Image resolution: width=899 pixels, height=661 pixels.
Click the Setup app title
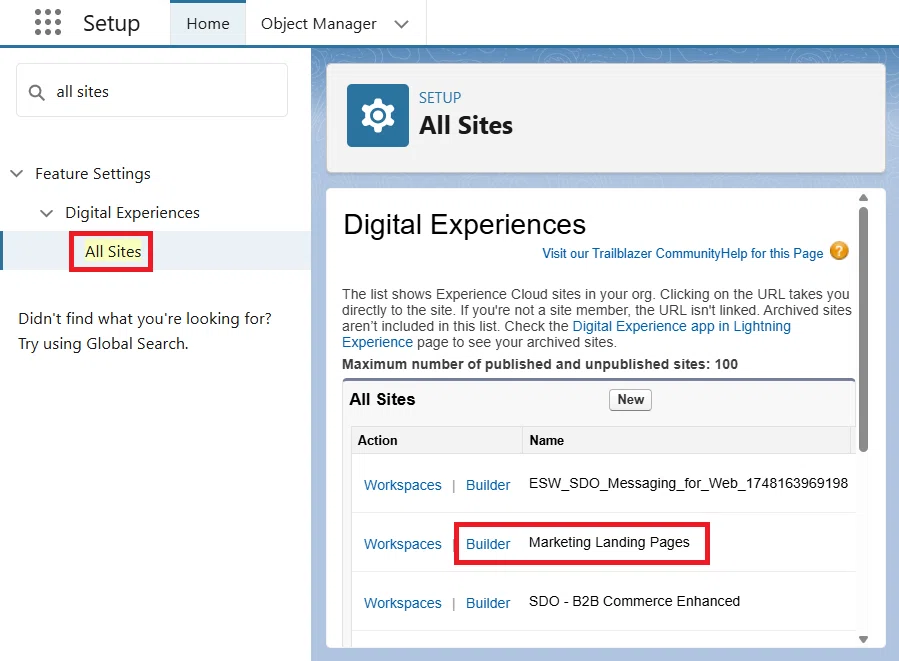click(111, 24)
